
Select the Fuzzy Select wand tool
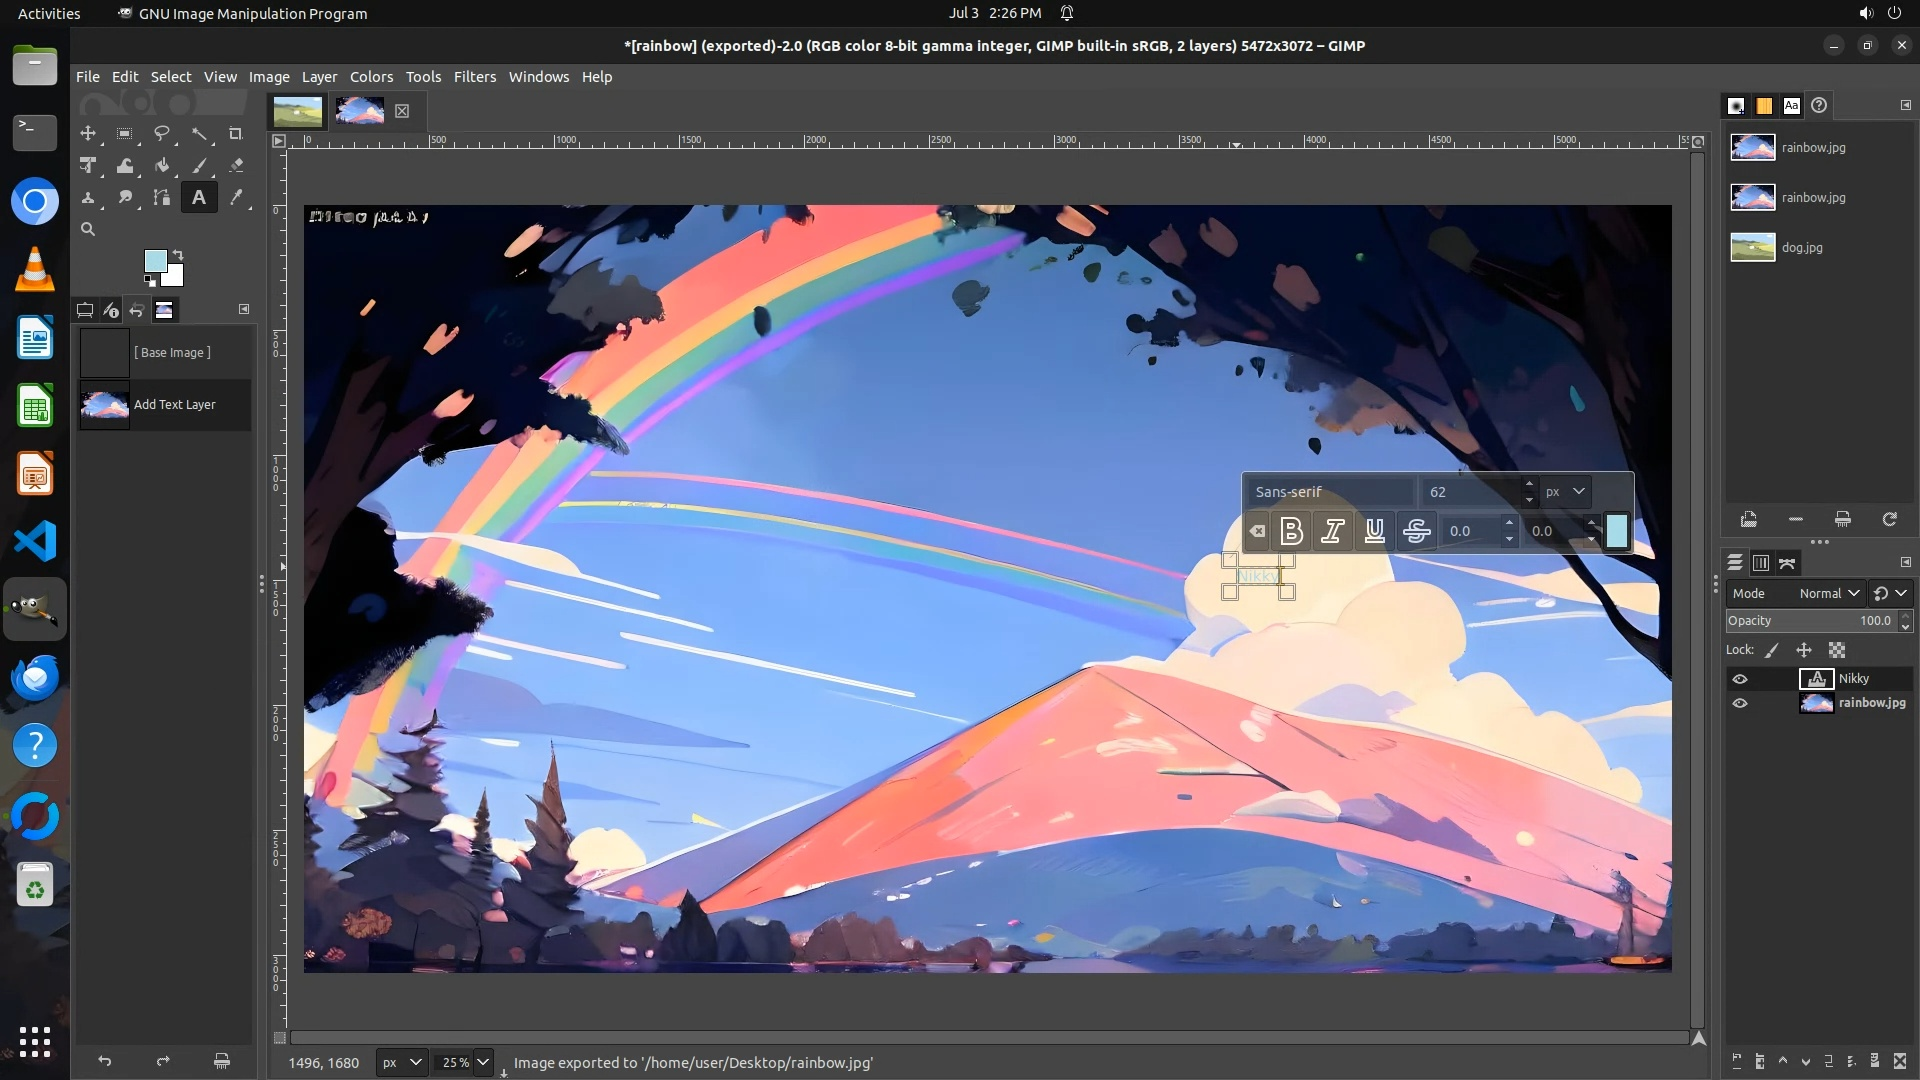(x=199, y=133)
